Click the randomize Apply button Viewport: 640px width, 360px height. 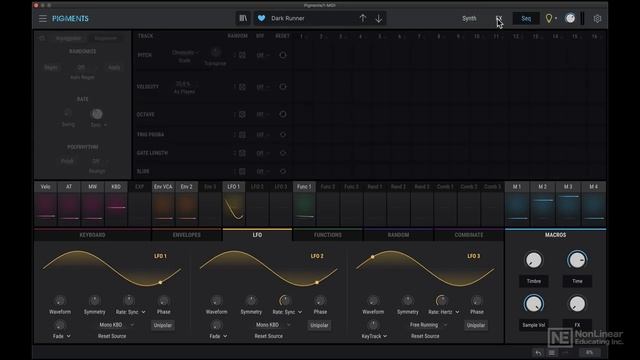[114, 68]
